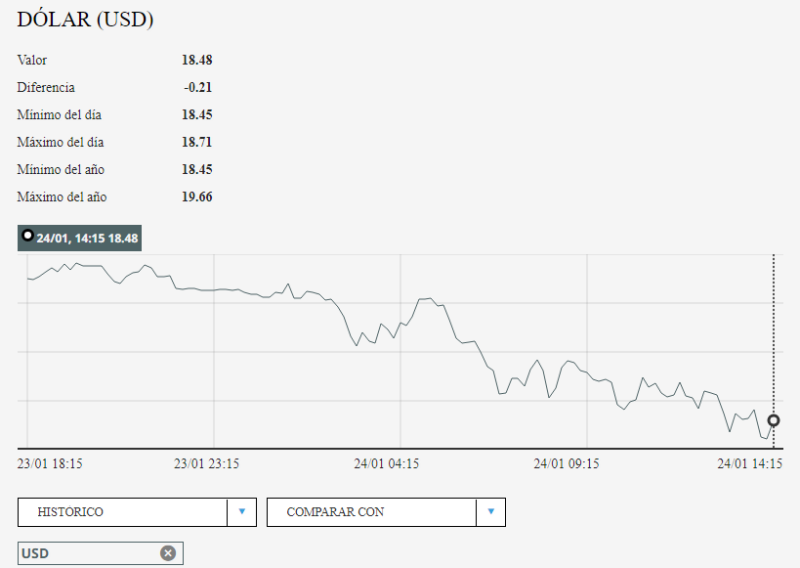Click the Diferencia label
This screenshot has height=568, width=800.
(x=46, y=87)
